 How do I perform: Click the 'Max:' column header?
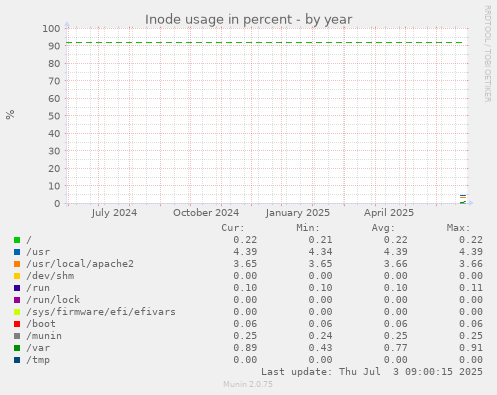[x=458, y=228]
